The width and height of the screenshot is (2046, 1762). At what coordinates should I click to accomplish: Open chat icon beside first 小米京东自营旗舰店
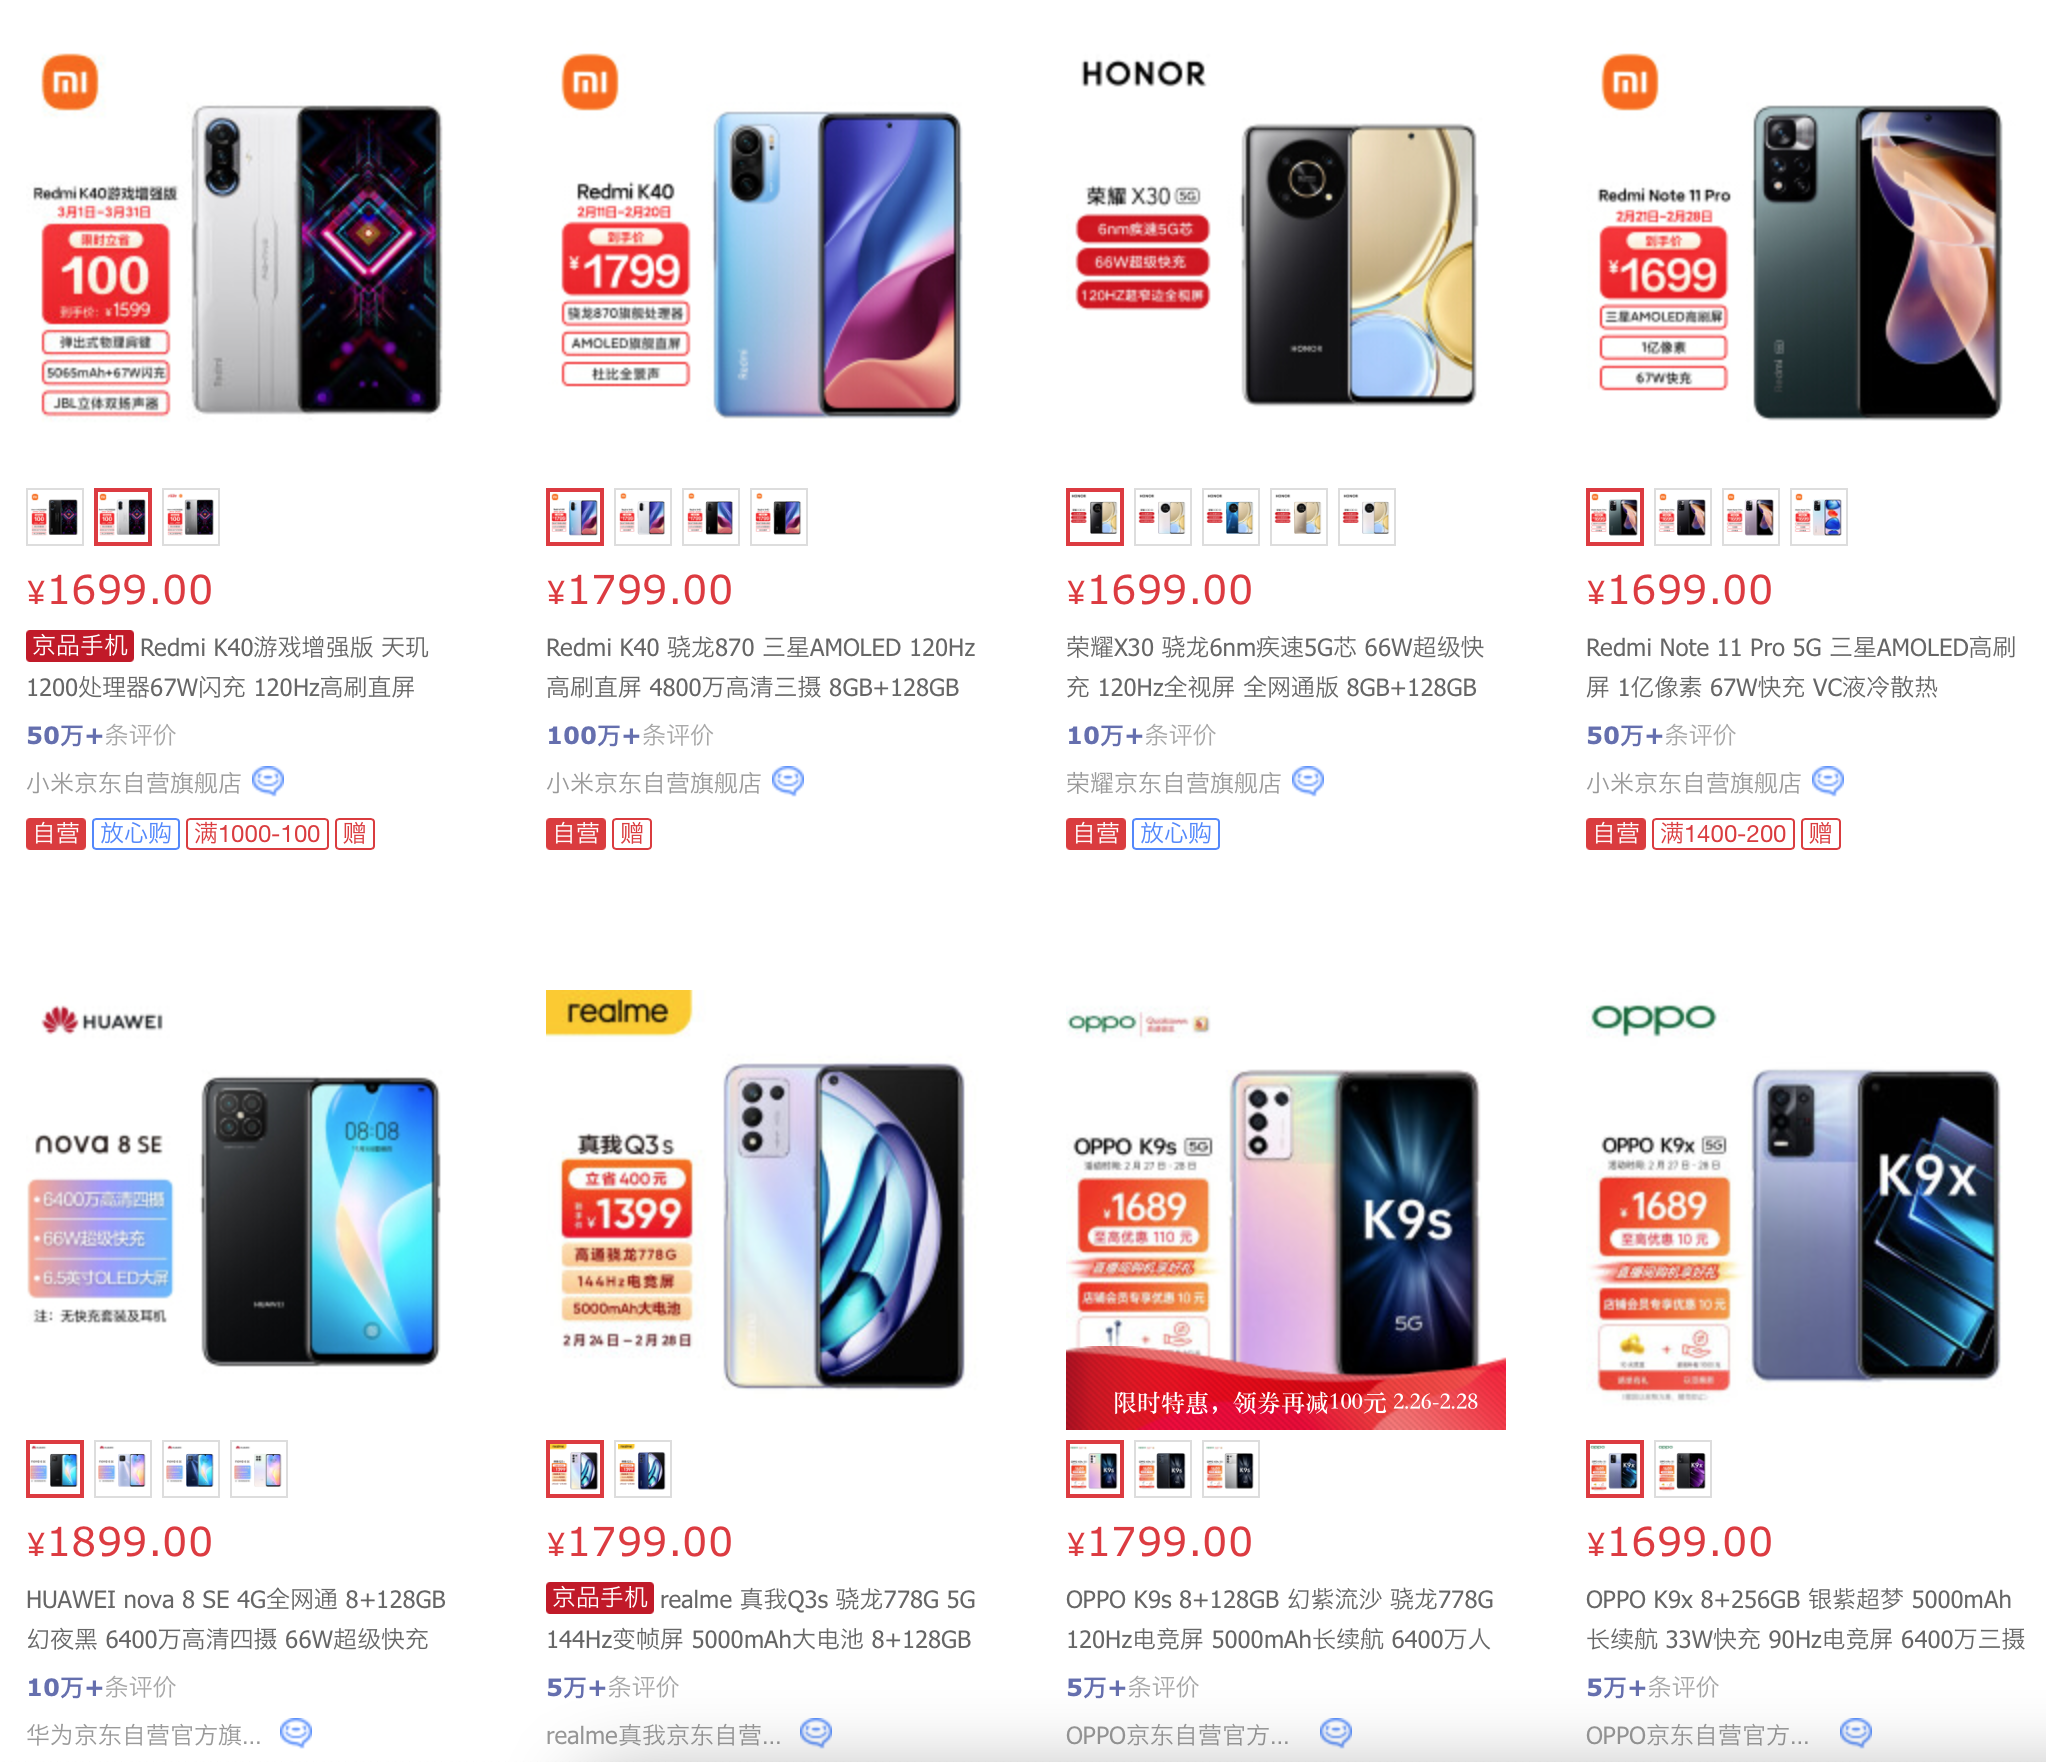coord(268,781)
